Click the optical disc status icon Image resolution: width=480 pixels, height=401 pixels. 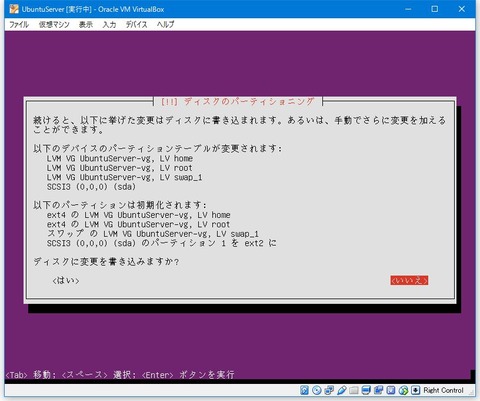[x=317, y=390]
